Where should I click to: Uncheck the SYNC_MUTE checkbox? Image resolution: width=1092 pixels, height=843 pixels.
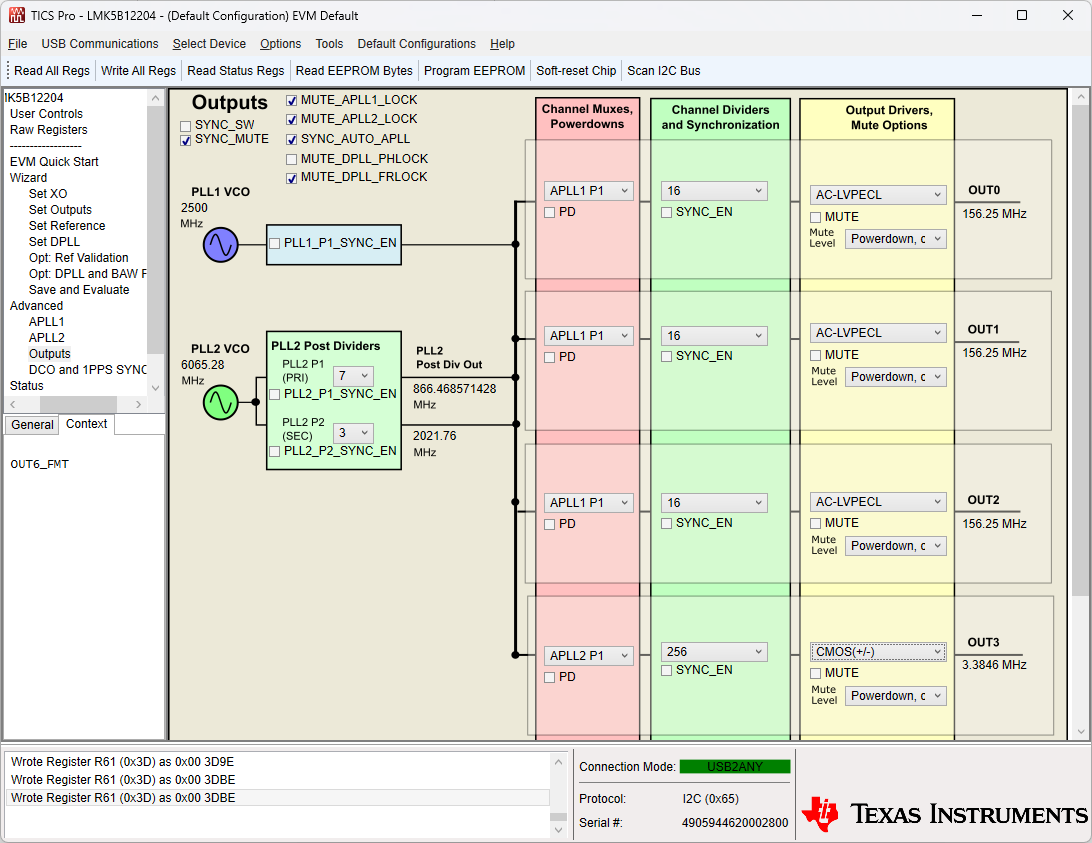click(x=186, y=141)
